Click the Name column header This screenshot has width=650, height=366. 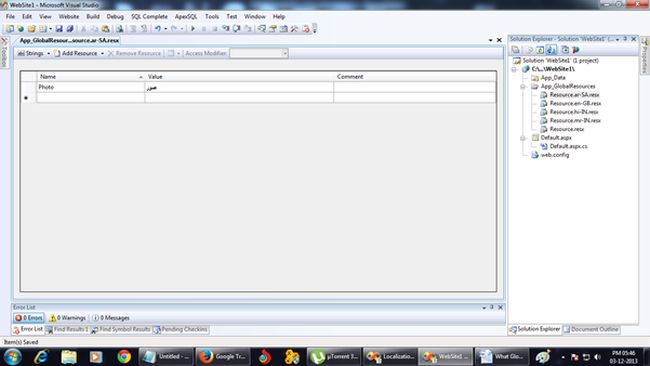[x=91, y=77]
